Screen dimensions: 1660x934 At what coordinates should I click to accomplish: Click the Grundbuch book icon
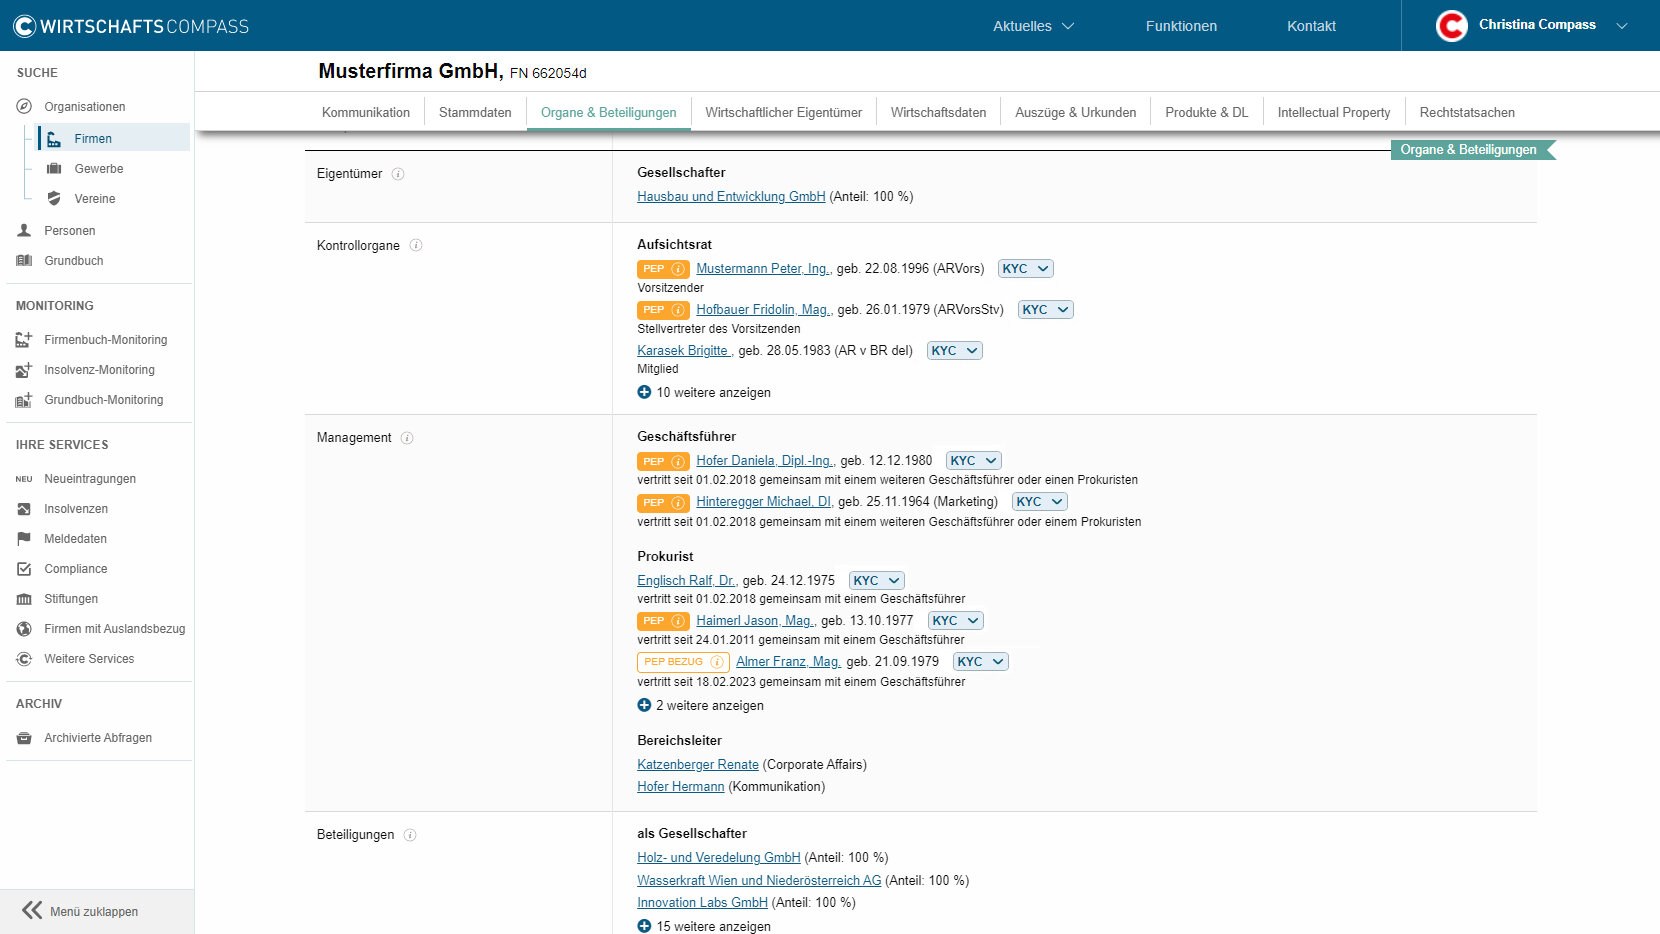[24, 260]
